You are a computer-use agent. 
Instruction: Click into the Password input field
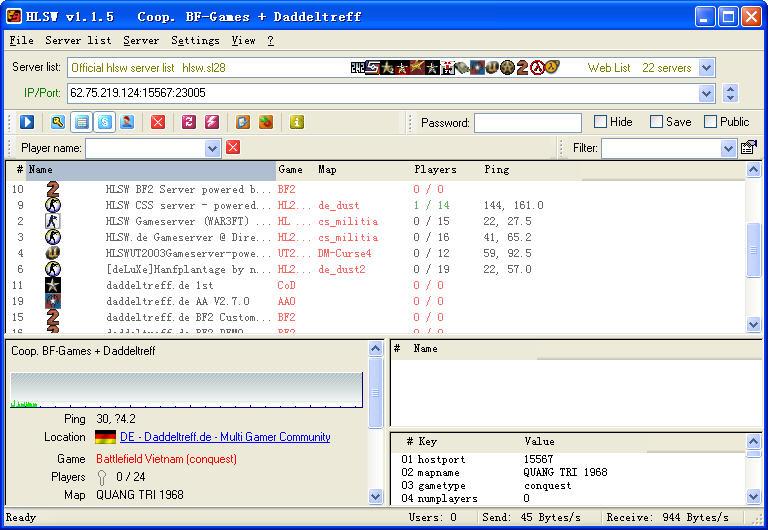(527, 123)
